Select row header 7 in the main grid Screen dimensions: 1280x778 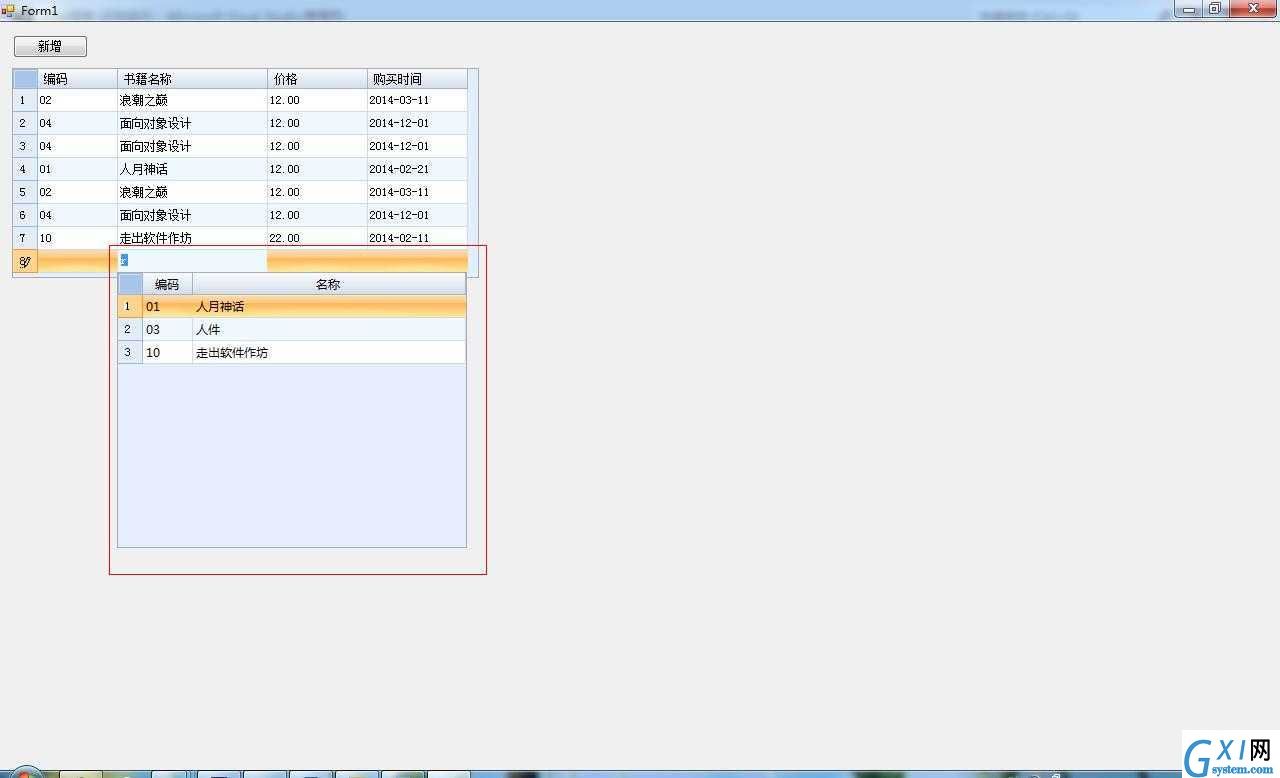[25, 238]
